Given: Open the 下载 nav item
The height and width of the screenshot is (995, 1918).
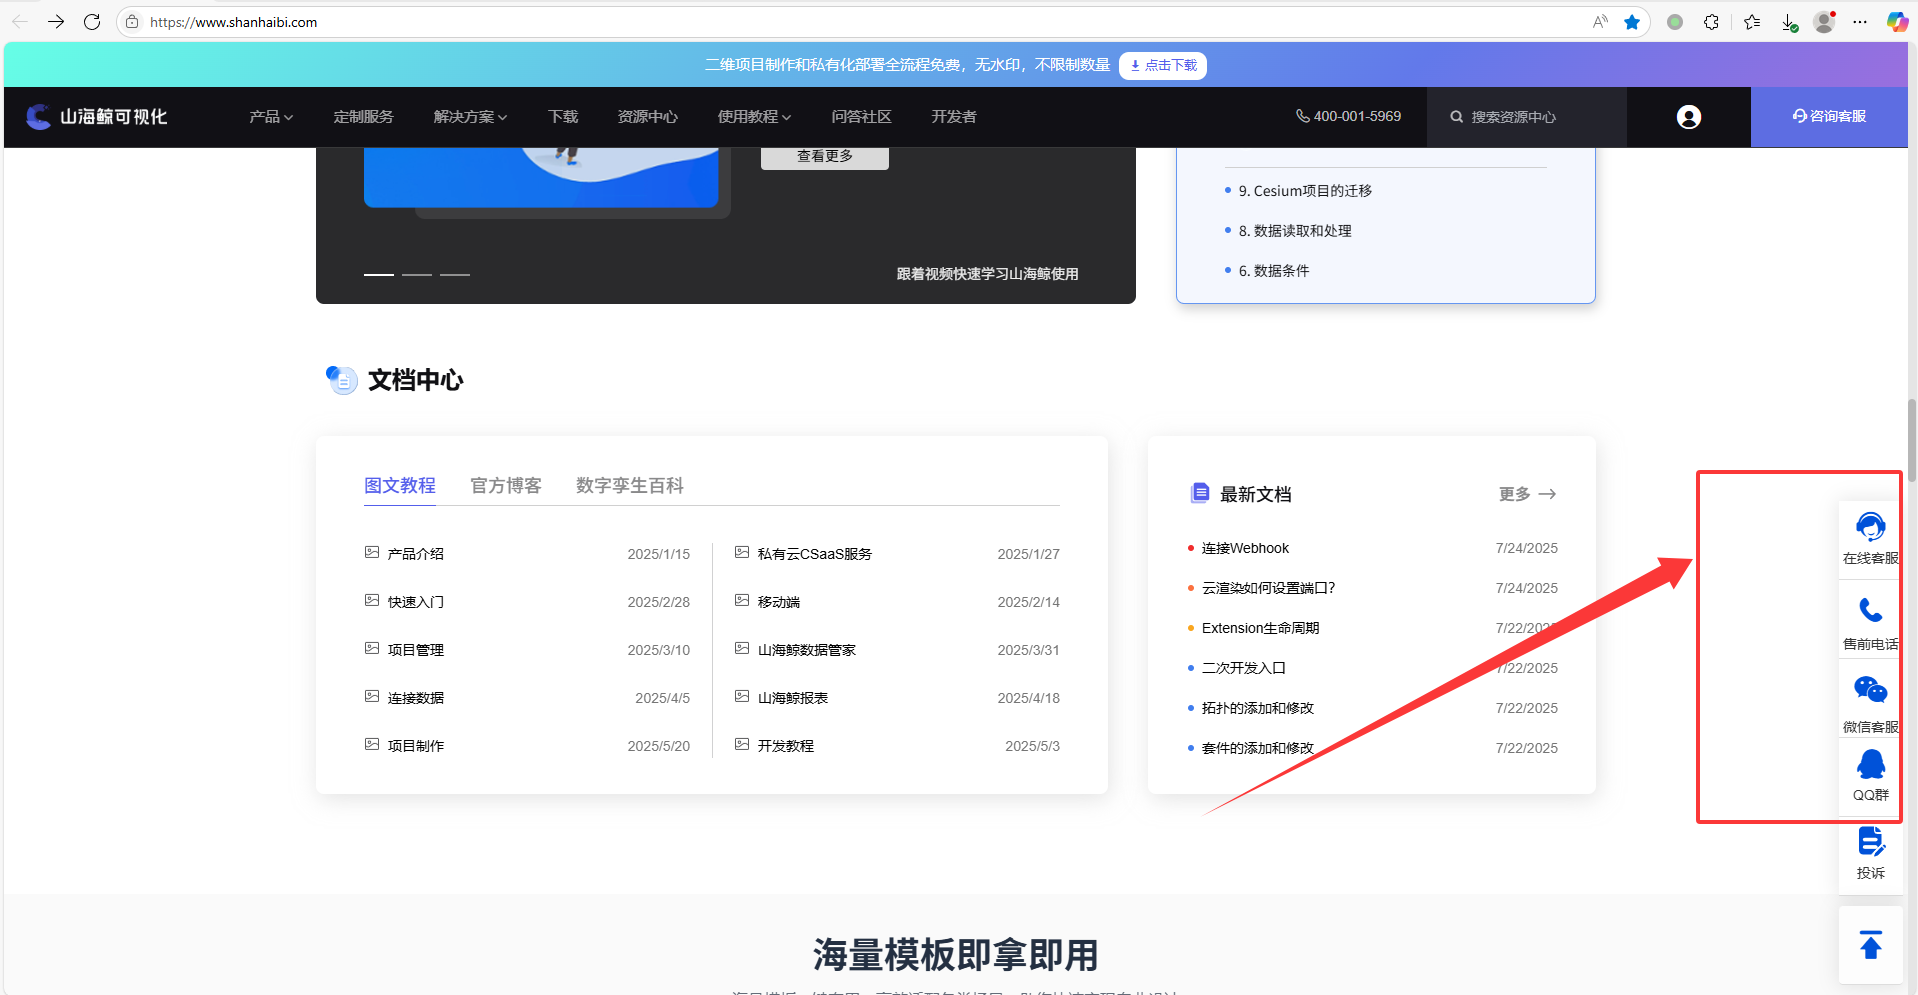Looking at the screenshot, I should [563, 117].
